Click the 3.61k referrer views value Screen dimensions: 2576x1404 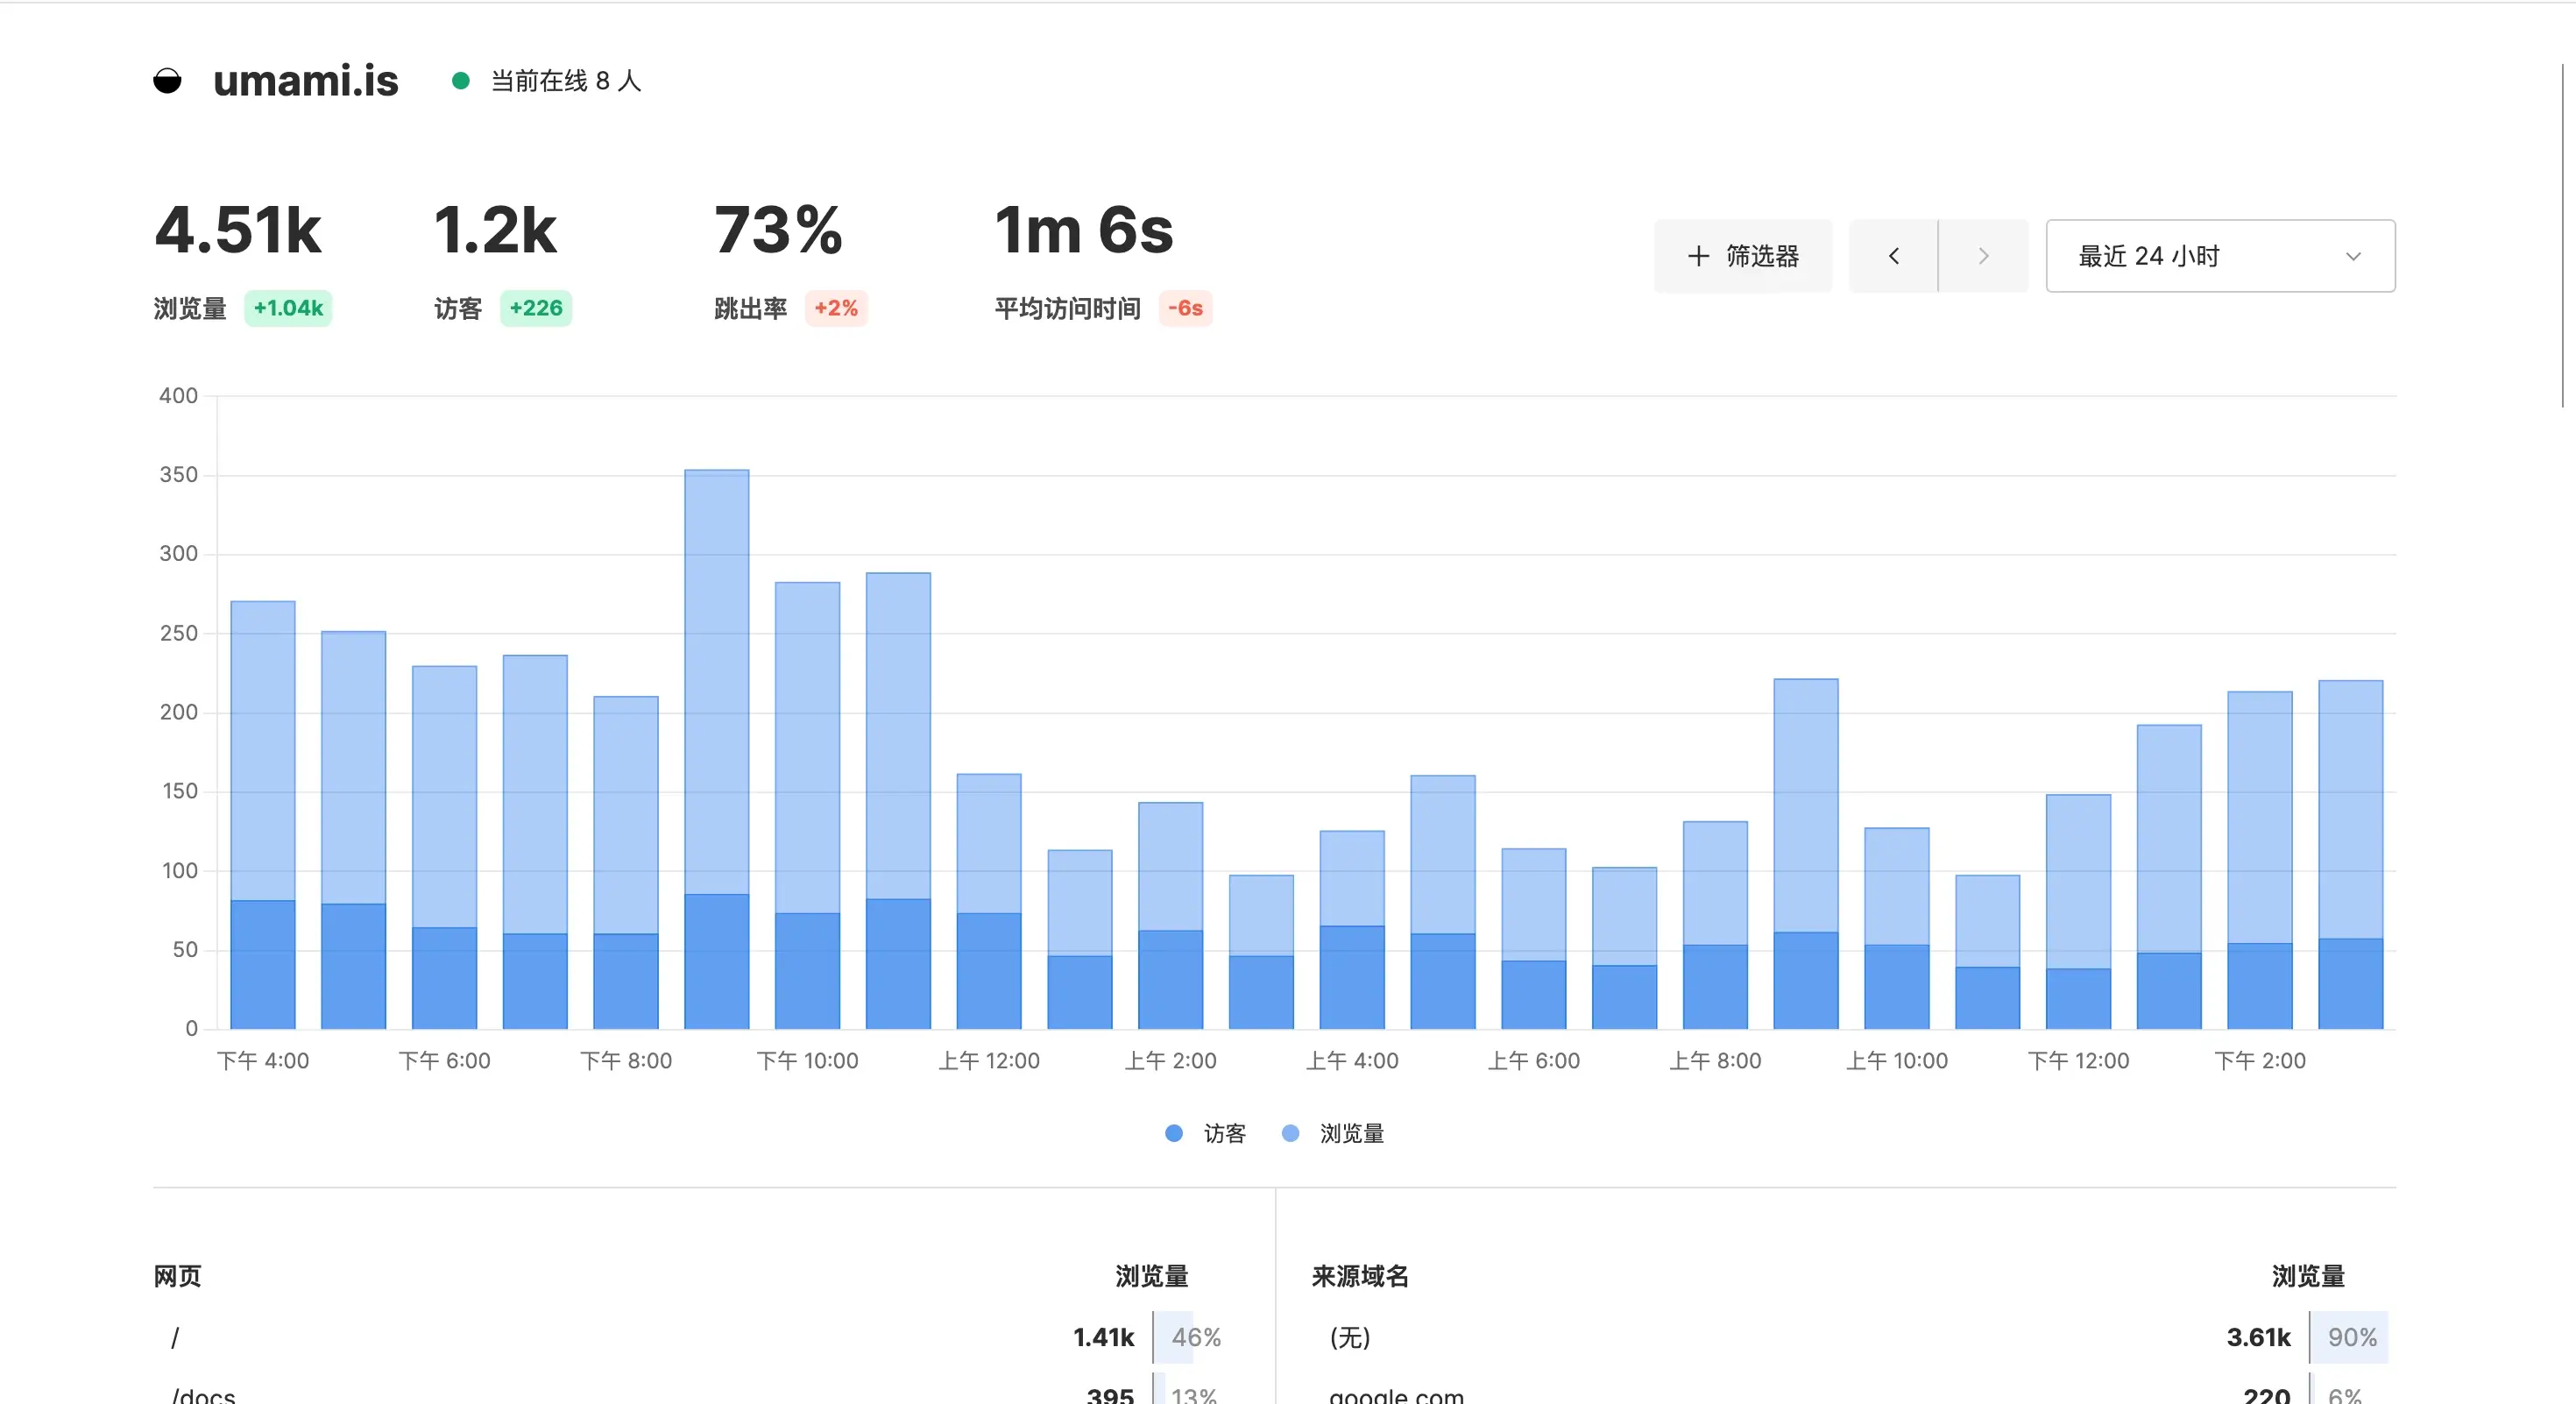click(x=2258, y=1337)
